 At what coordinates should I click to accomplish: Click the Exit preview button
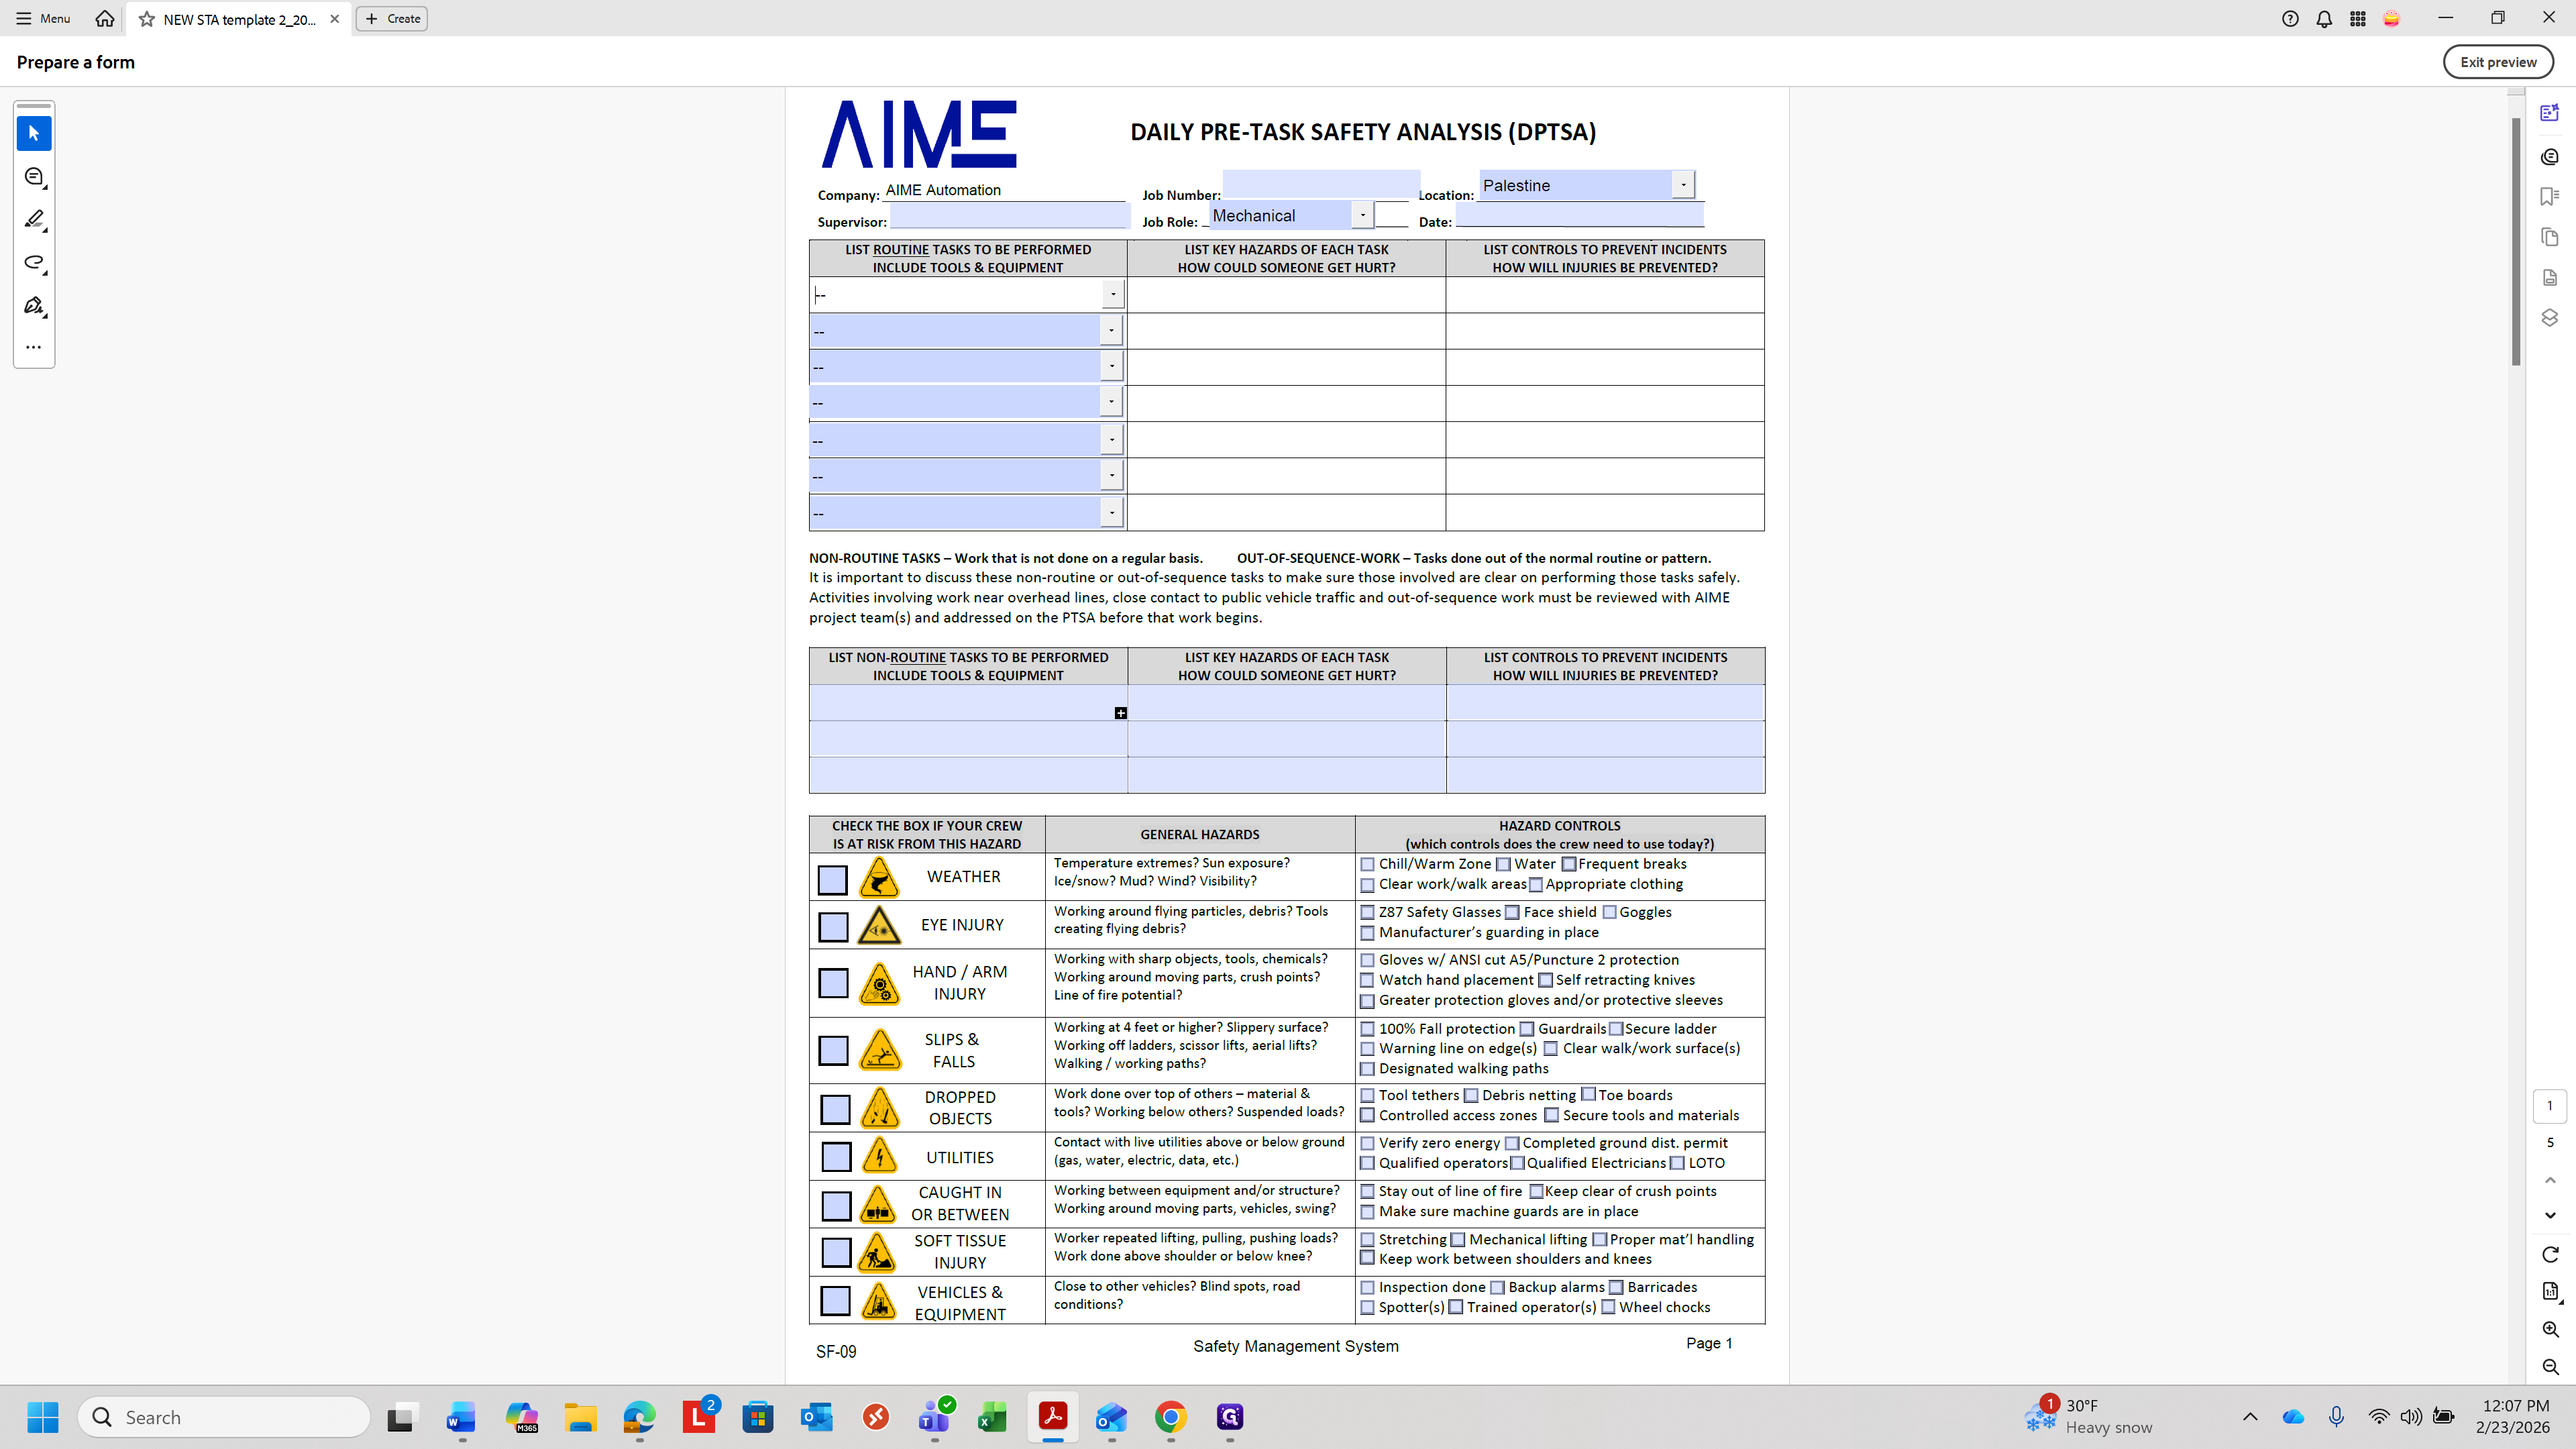[x=2497, y=62]
